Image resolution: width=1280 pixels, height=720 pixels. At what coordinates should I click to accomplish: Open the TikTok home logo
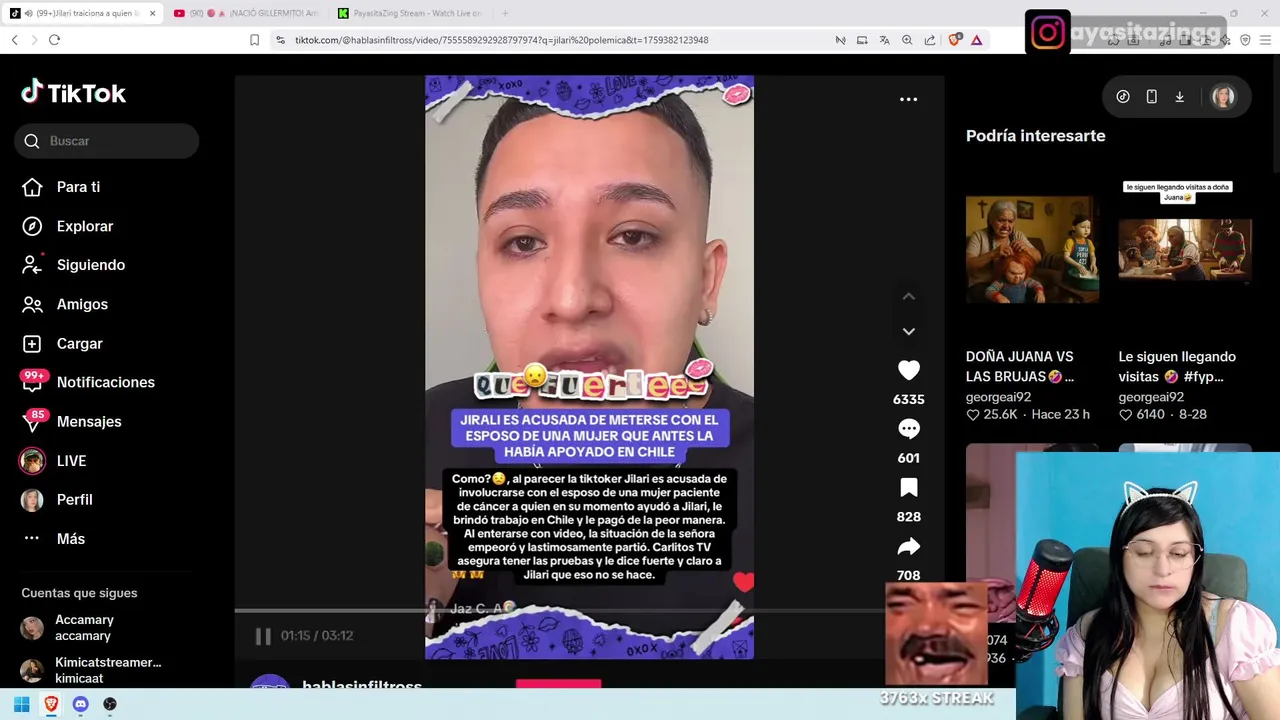73,93
